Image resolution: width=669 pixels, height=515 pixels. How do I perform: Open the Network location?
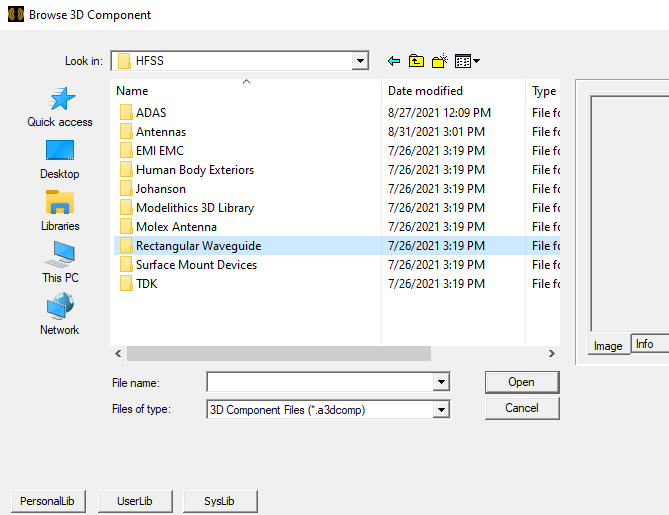(60, 314)
